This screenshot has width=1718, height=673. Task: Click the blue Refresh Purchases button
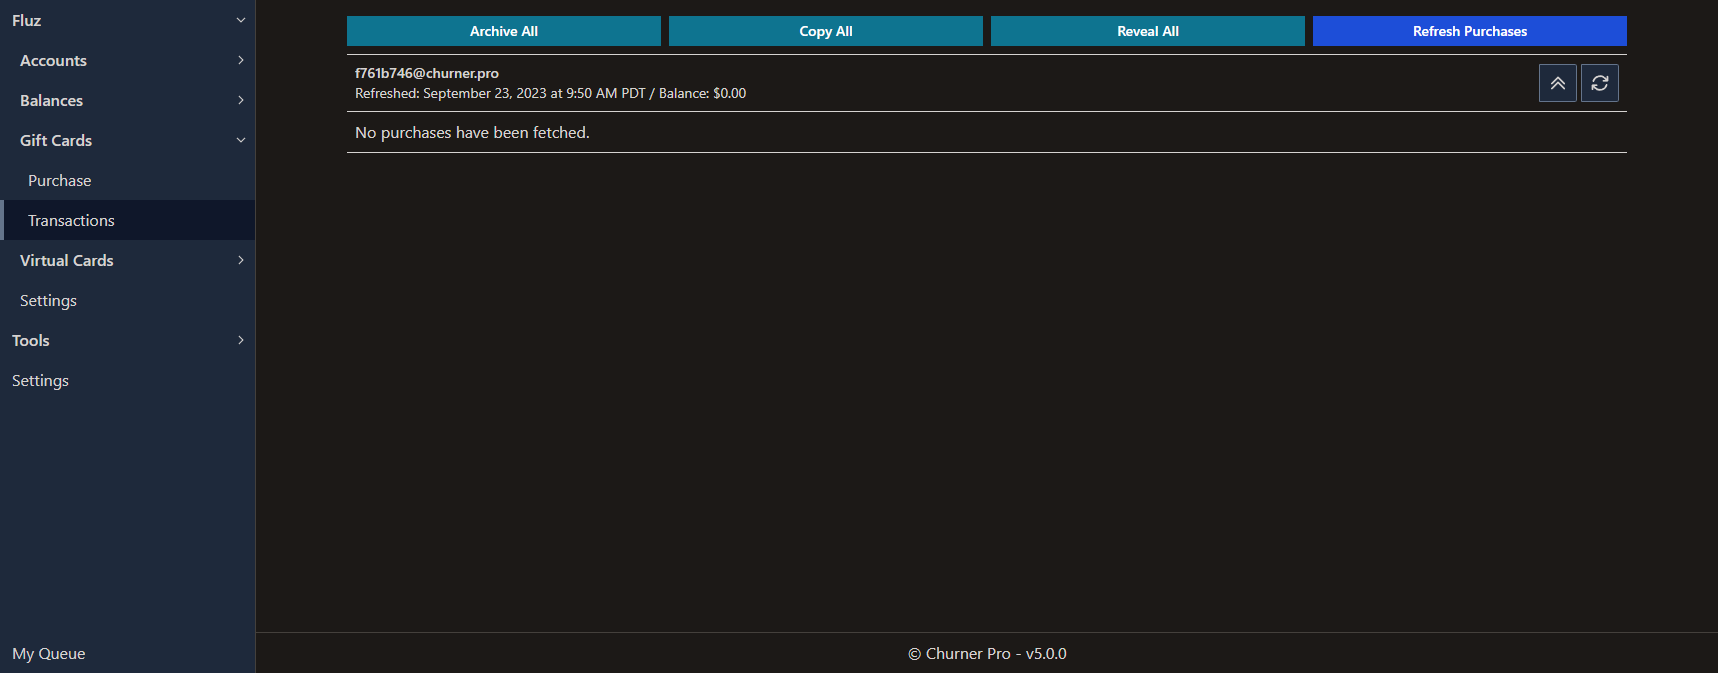point(1469,31)
